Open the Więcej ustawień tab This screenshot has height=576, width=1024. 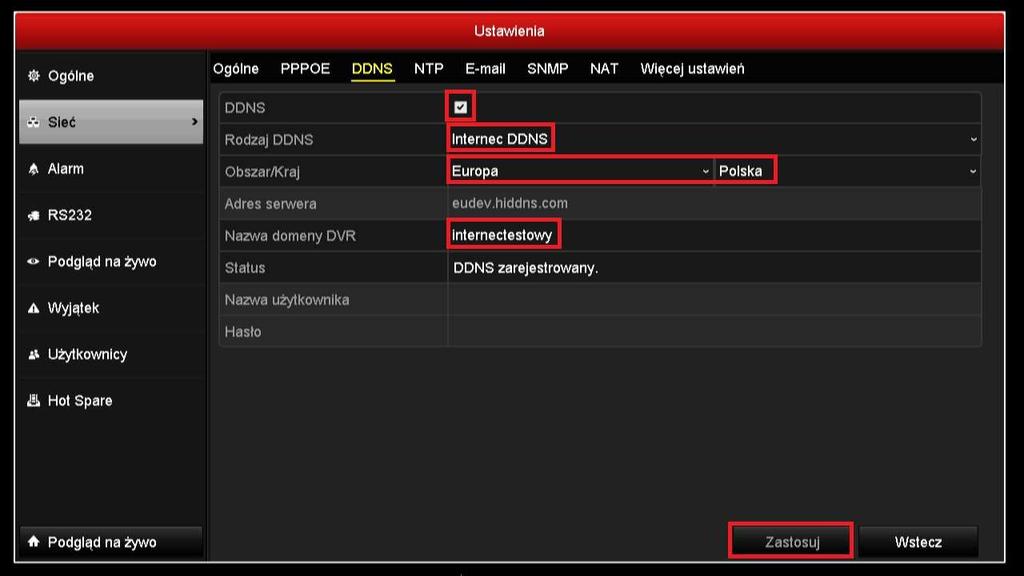point(692,69)
